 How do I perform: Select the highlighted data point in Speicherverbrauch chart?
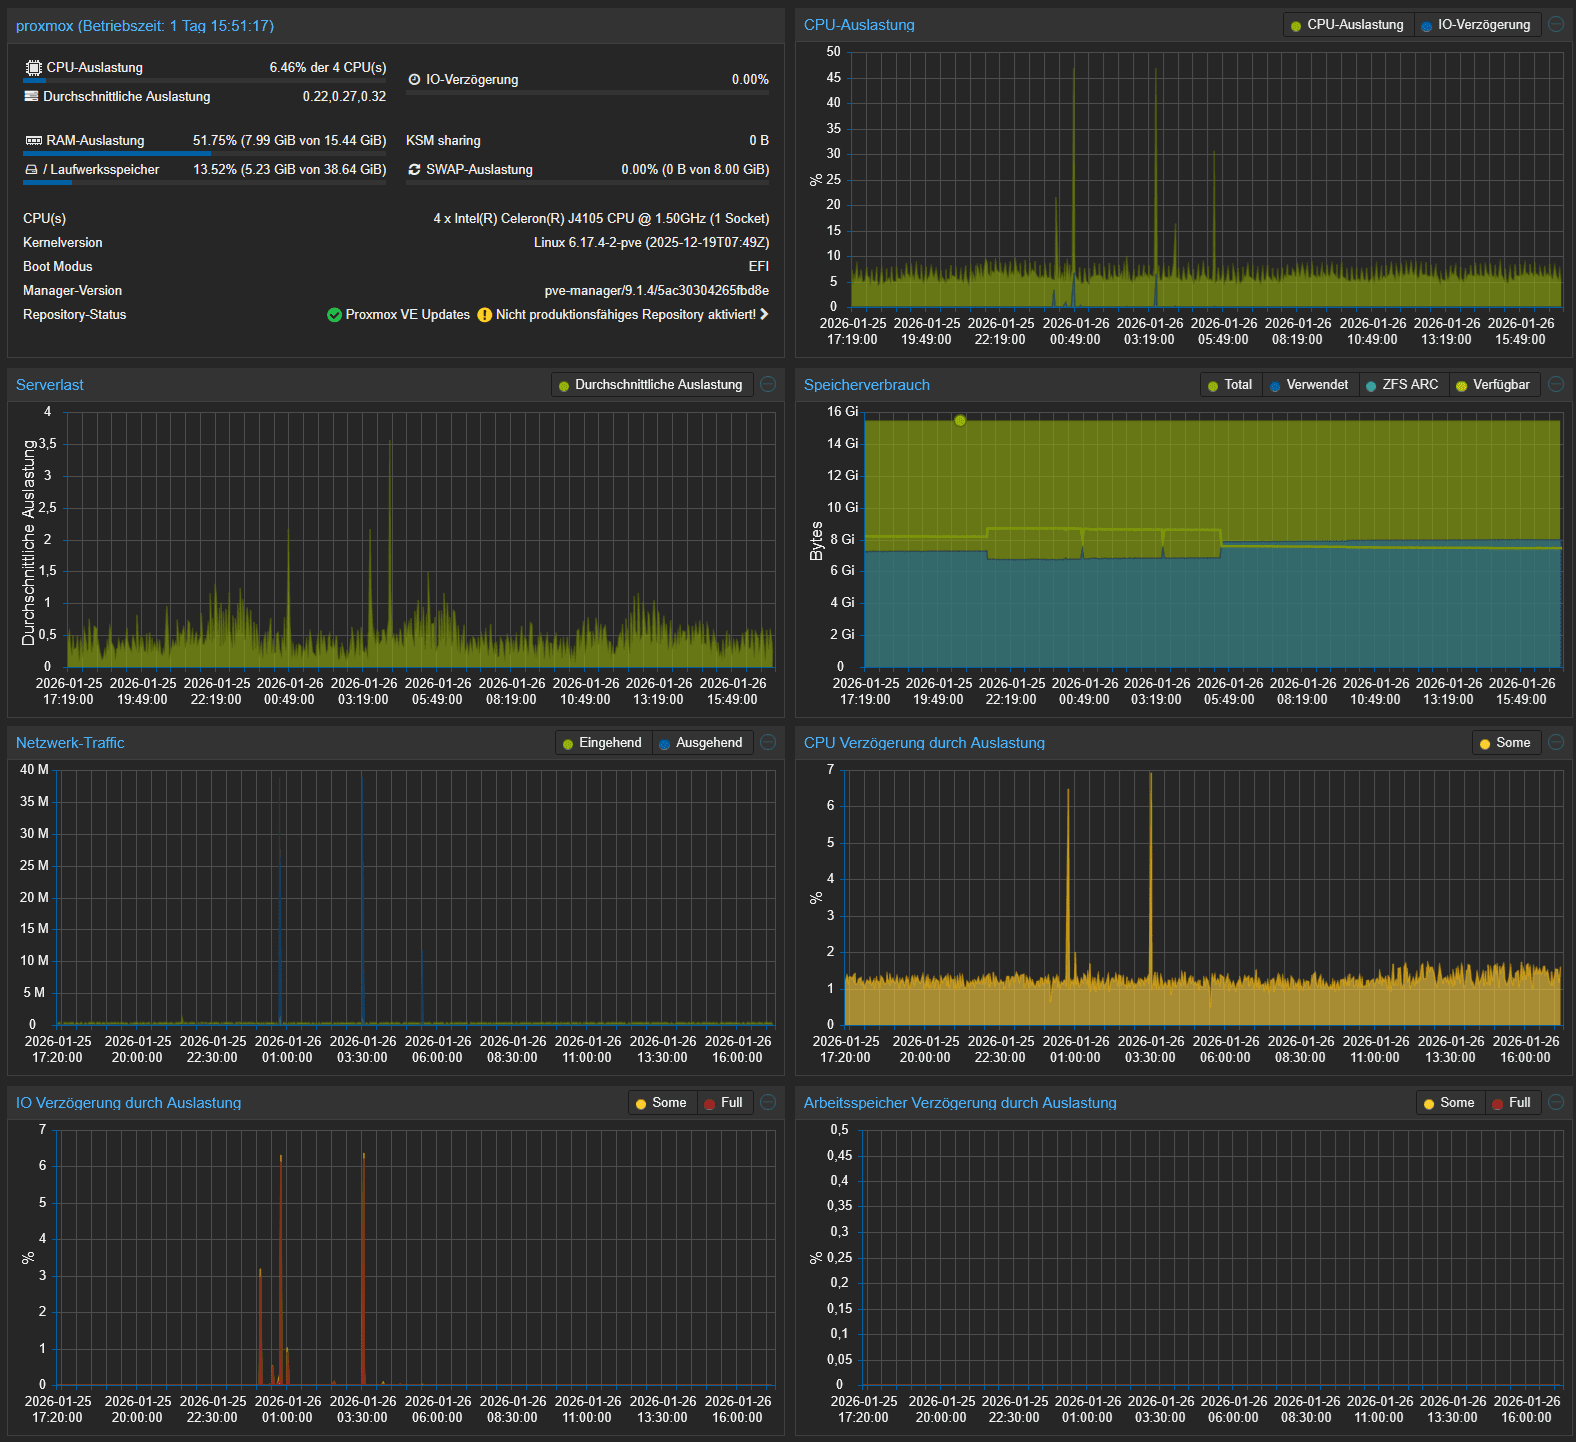[x=960, y=420]
